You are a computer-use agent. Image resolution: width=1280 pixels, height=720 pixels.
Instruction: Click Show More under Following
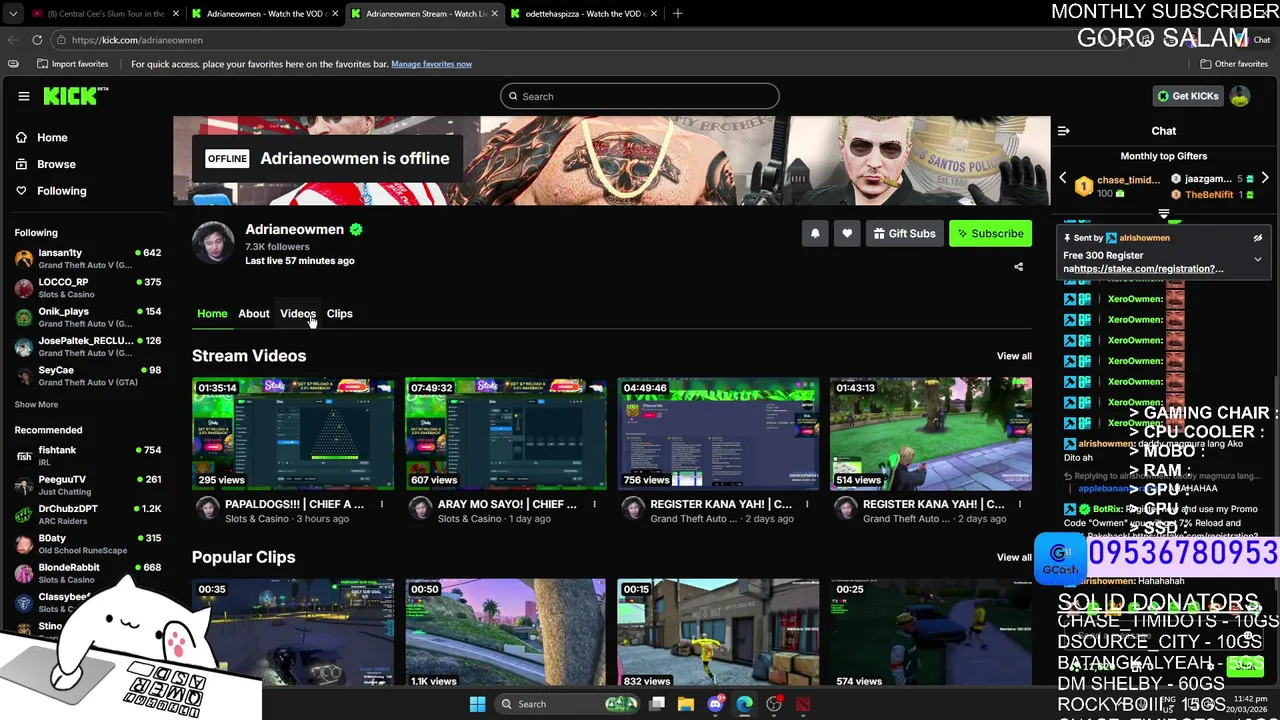(36, 405)
